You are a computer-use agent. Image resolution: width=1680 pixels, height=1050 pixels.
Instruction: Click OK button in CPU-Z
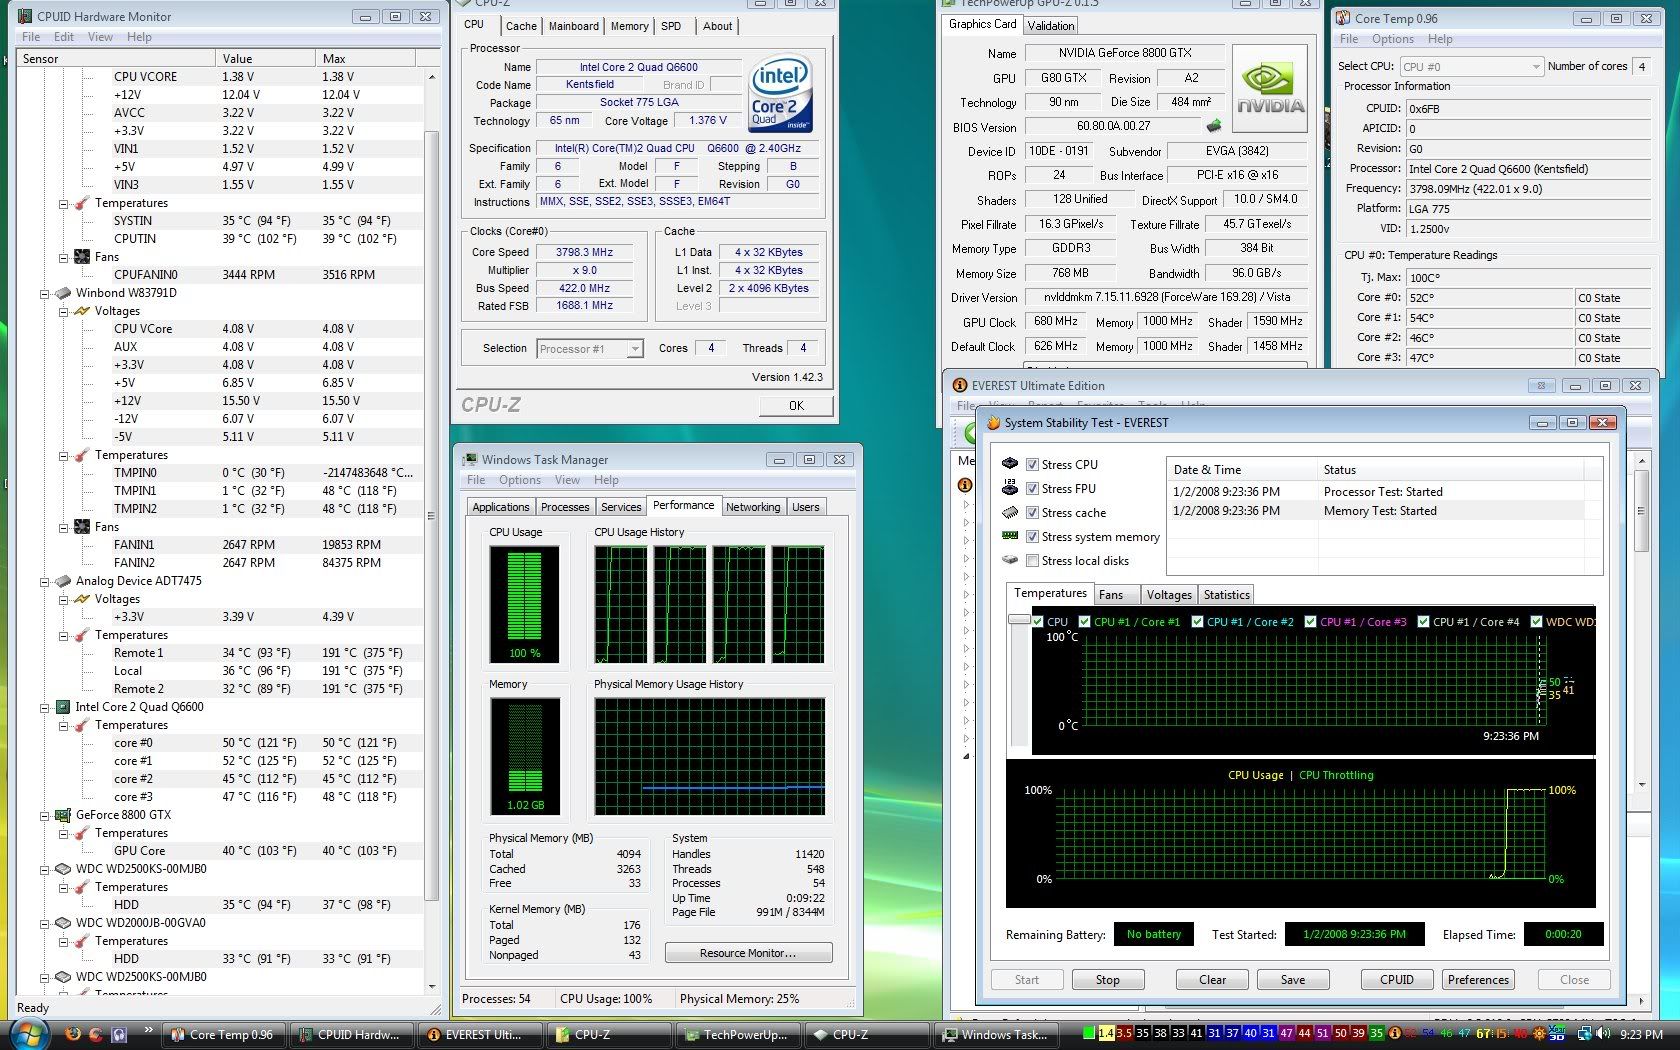pos(796,405)
